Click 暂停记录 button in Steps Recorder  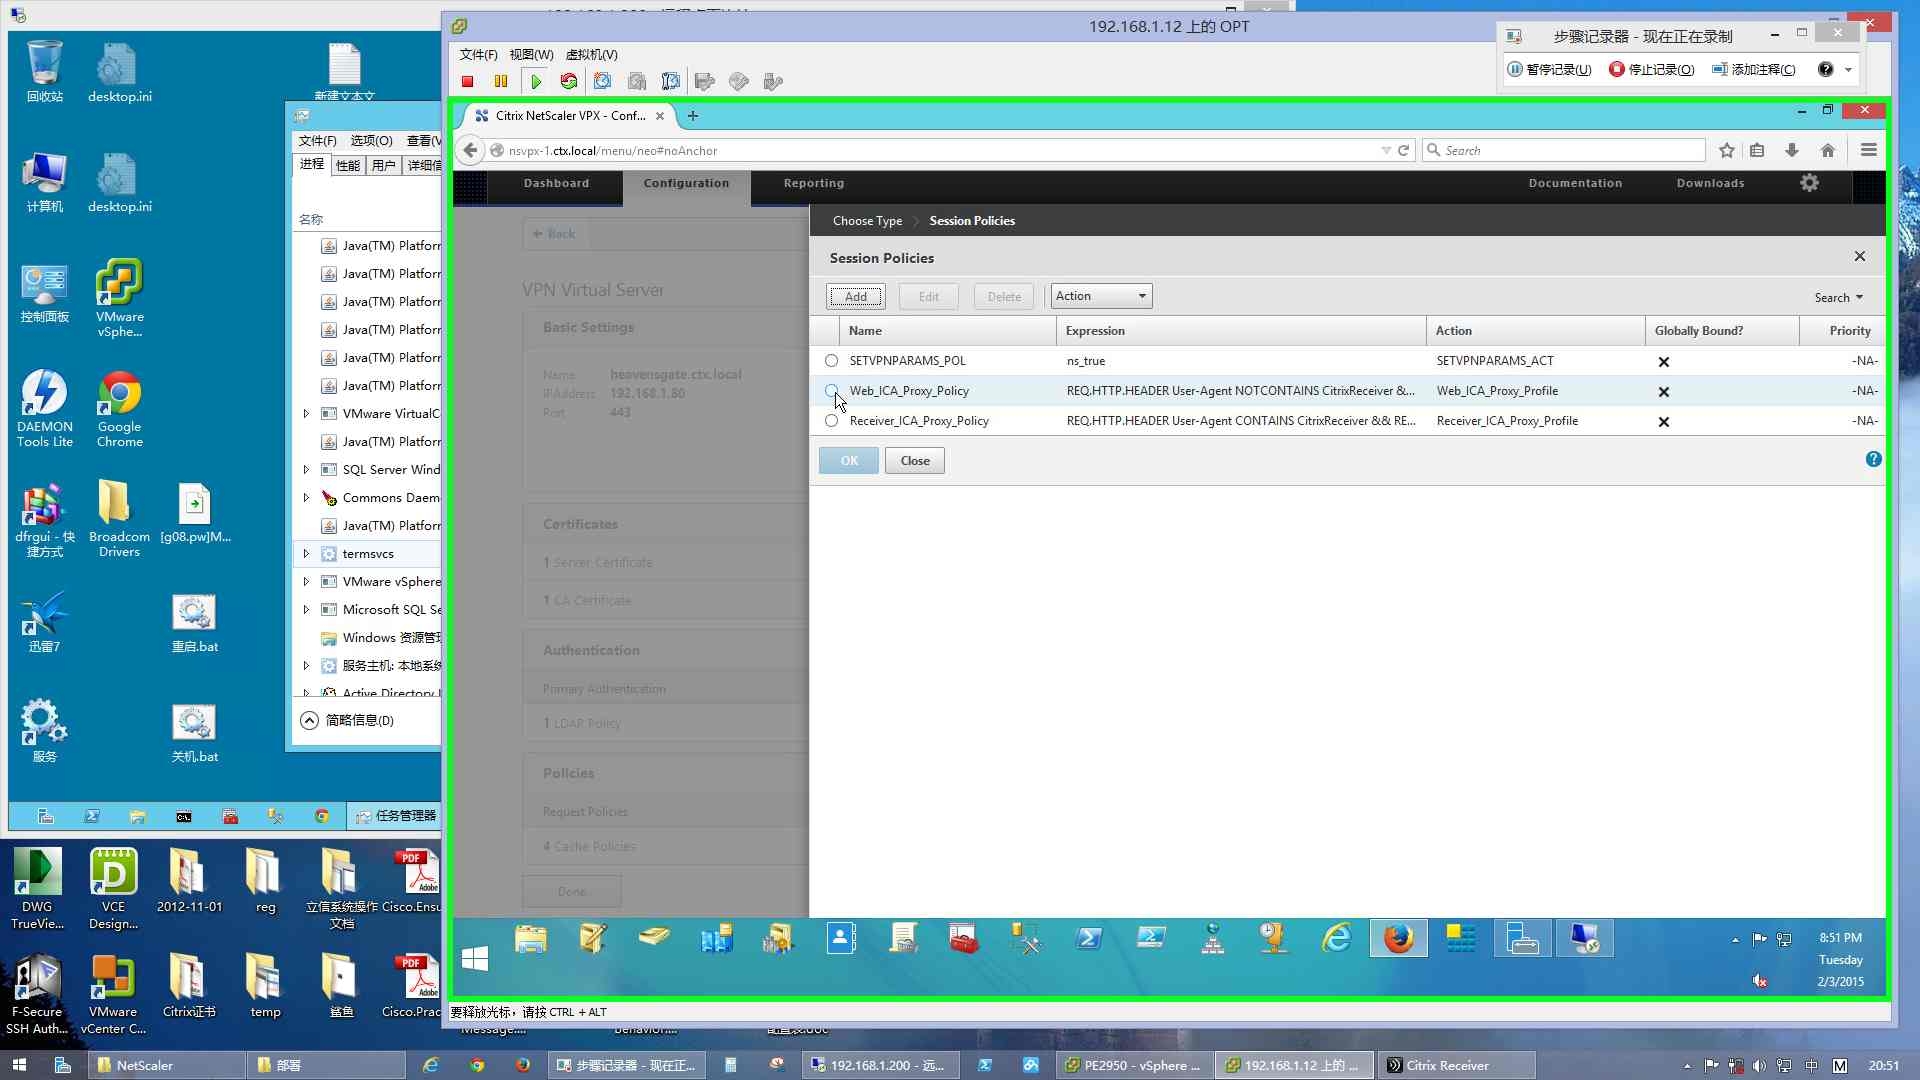pos(1549,69)
